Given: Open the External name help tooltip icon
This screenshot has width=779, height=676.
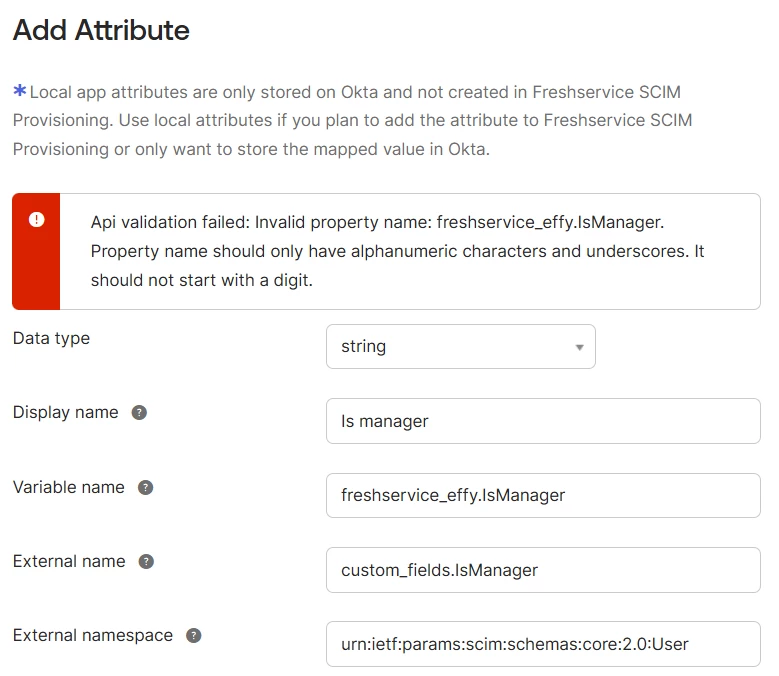Looking at the screenshot, I should pyautogui.click(x=146, y=561).
